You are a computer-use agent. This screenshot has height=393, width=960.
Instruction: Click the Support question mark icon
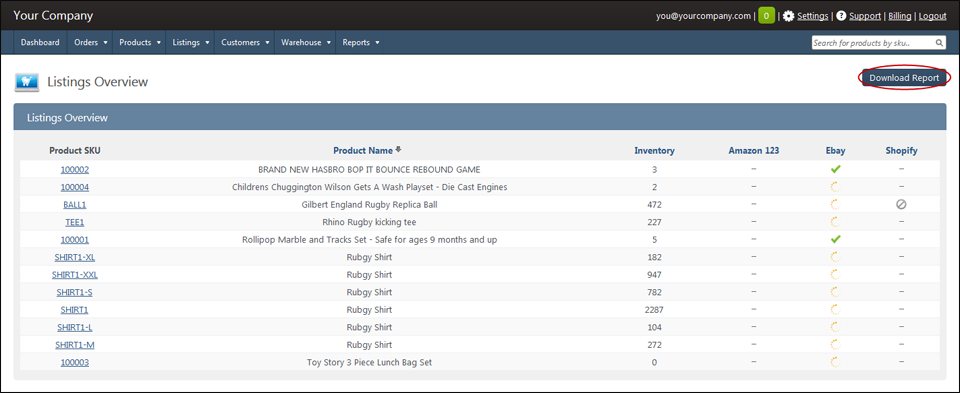[841, 16]
